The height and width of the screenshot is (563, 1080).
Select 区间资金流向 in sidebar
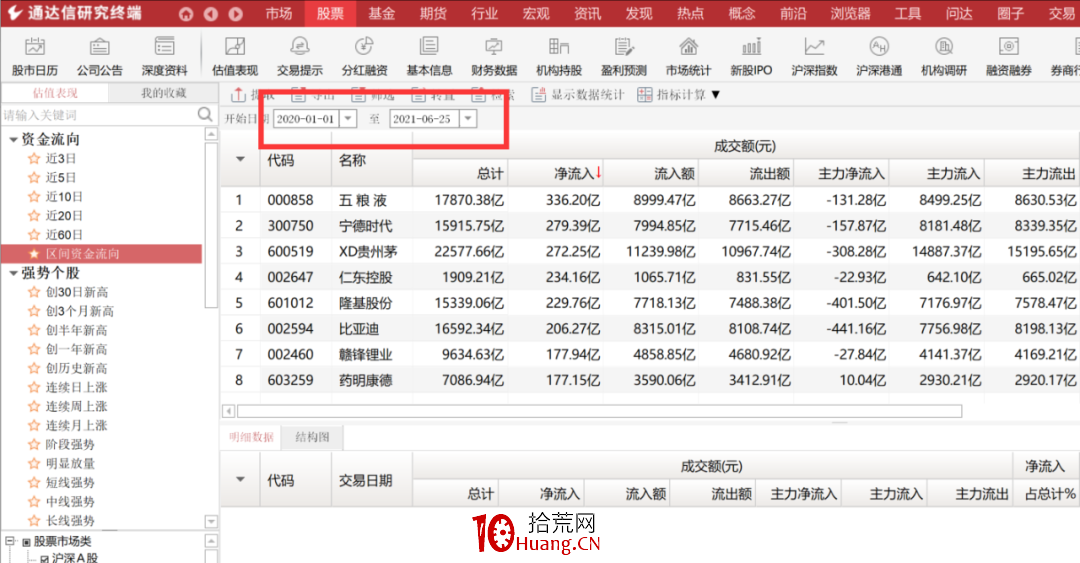click(102, 254)
